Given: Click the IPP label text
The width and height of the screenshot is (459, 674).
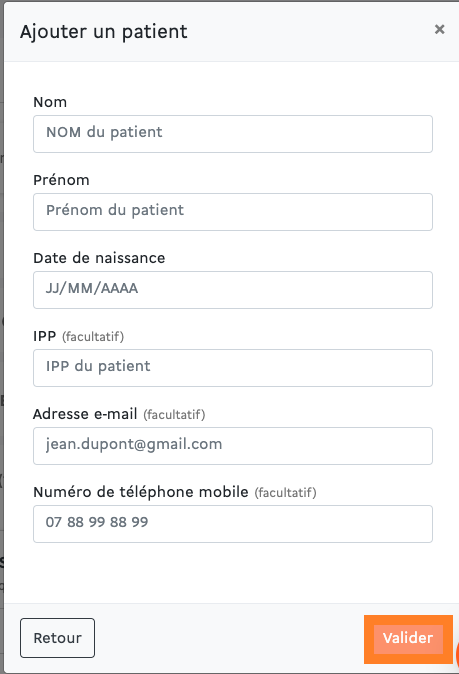Looking at the screenshot, I should (x=45, y=336).
